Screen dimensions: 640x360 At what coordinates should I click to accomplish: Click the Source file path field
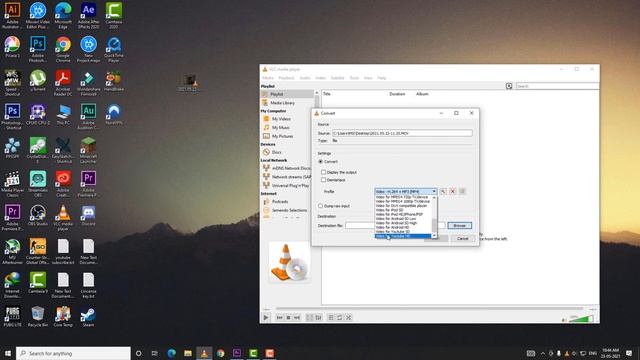coord(402,133)
